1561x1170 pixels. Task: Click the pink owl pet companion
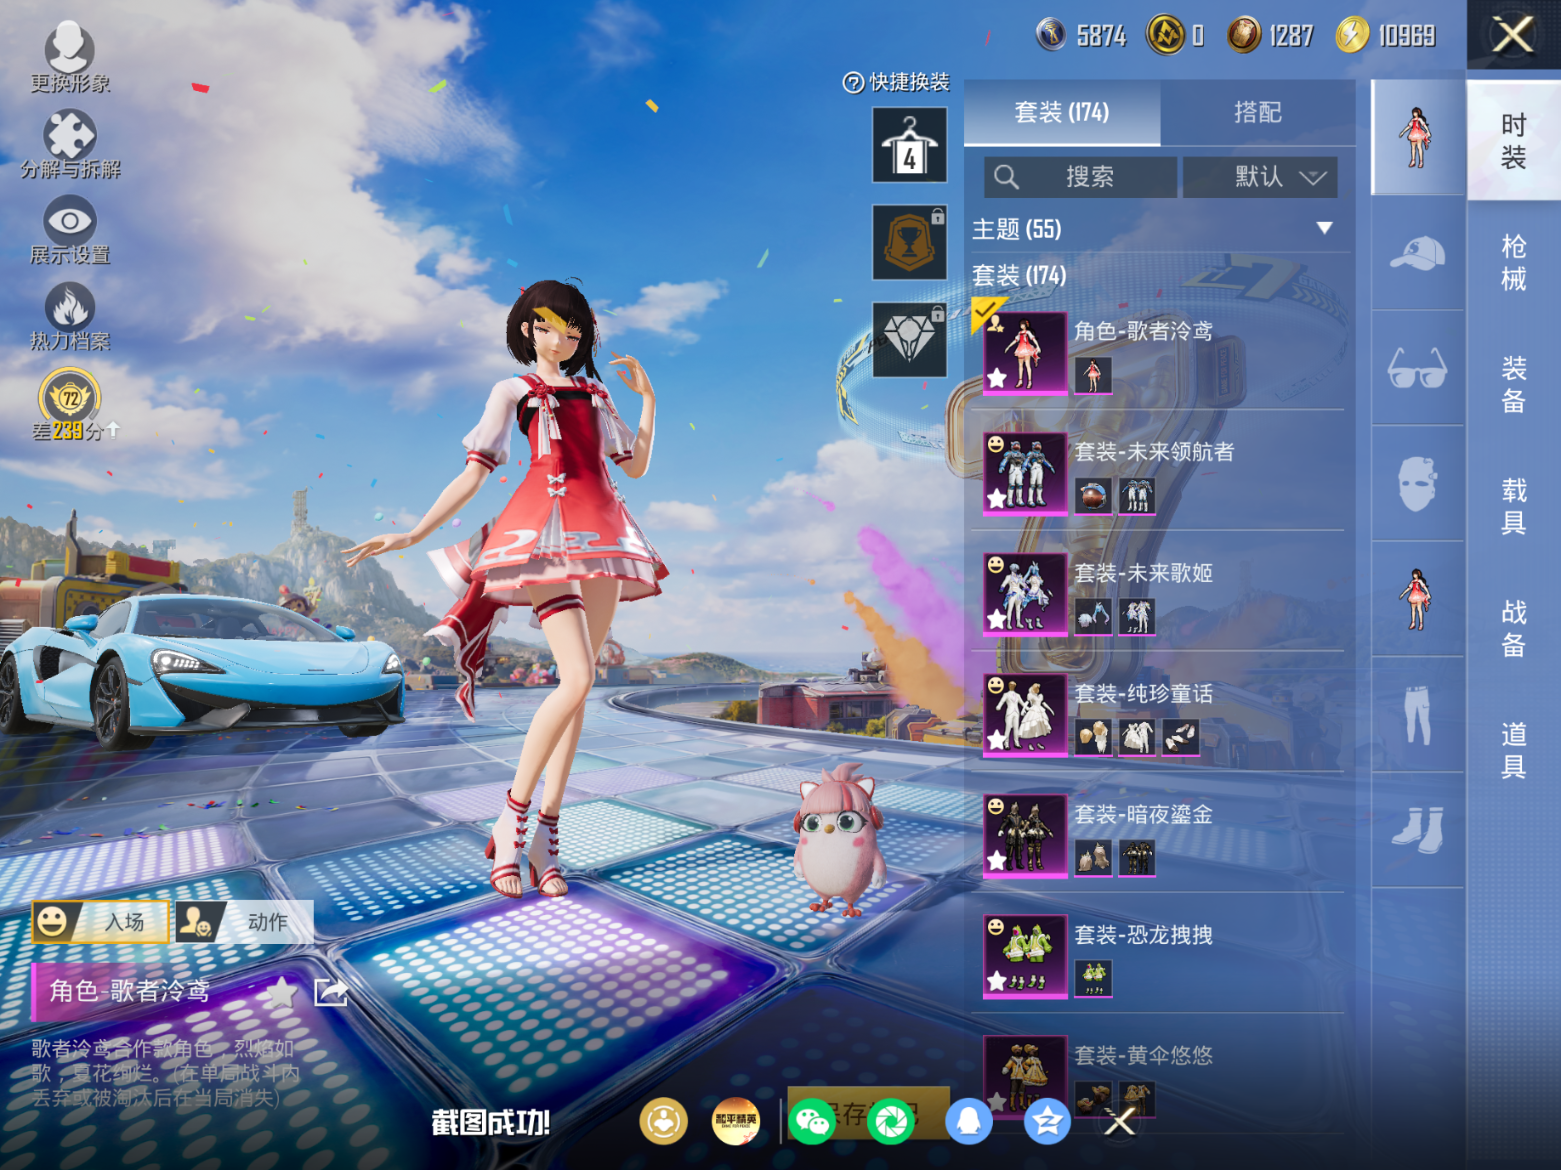coord(842,840)
